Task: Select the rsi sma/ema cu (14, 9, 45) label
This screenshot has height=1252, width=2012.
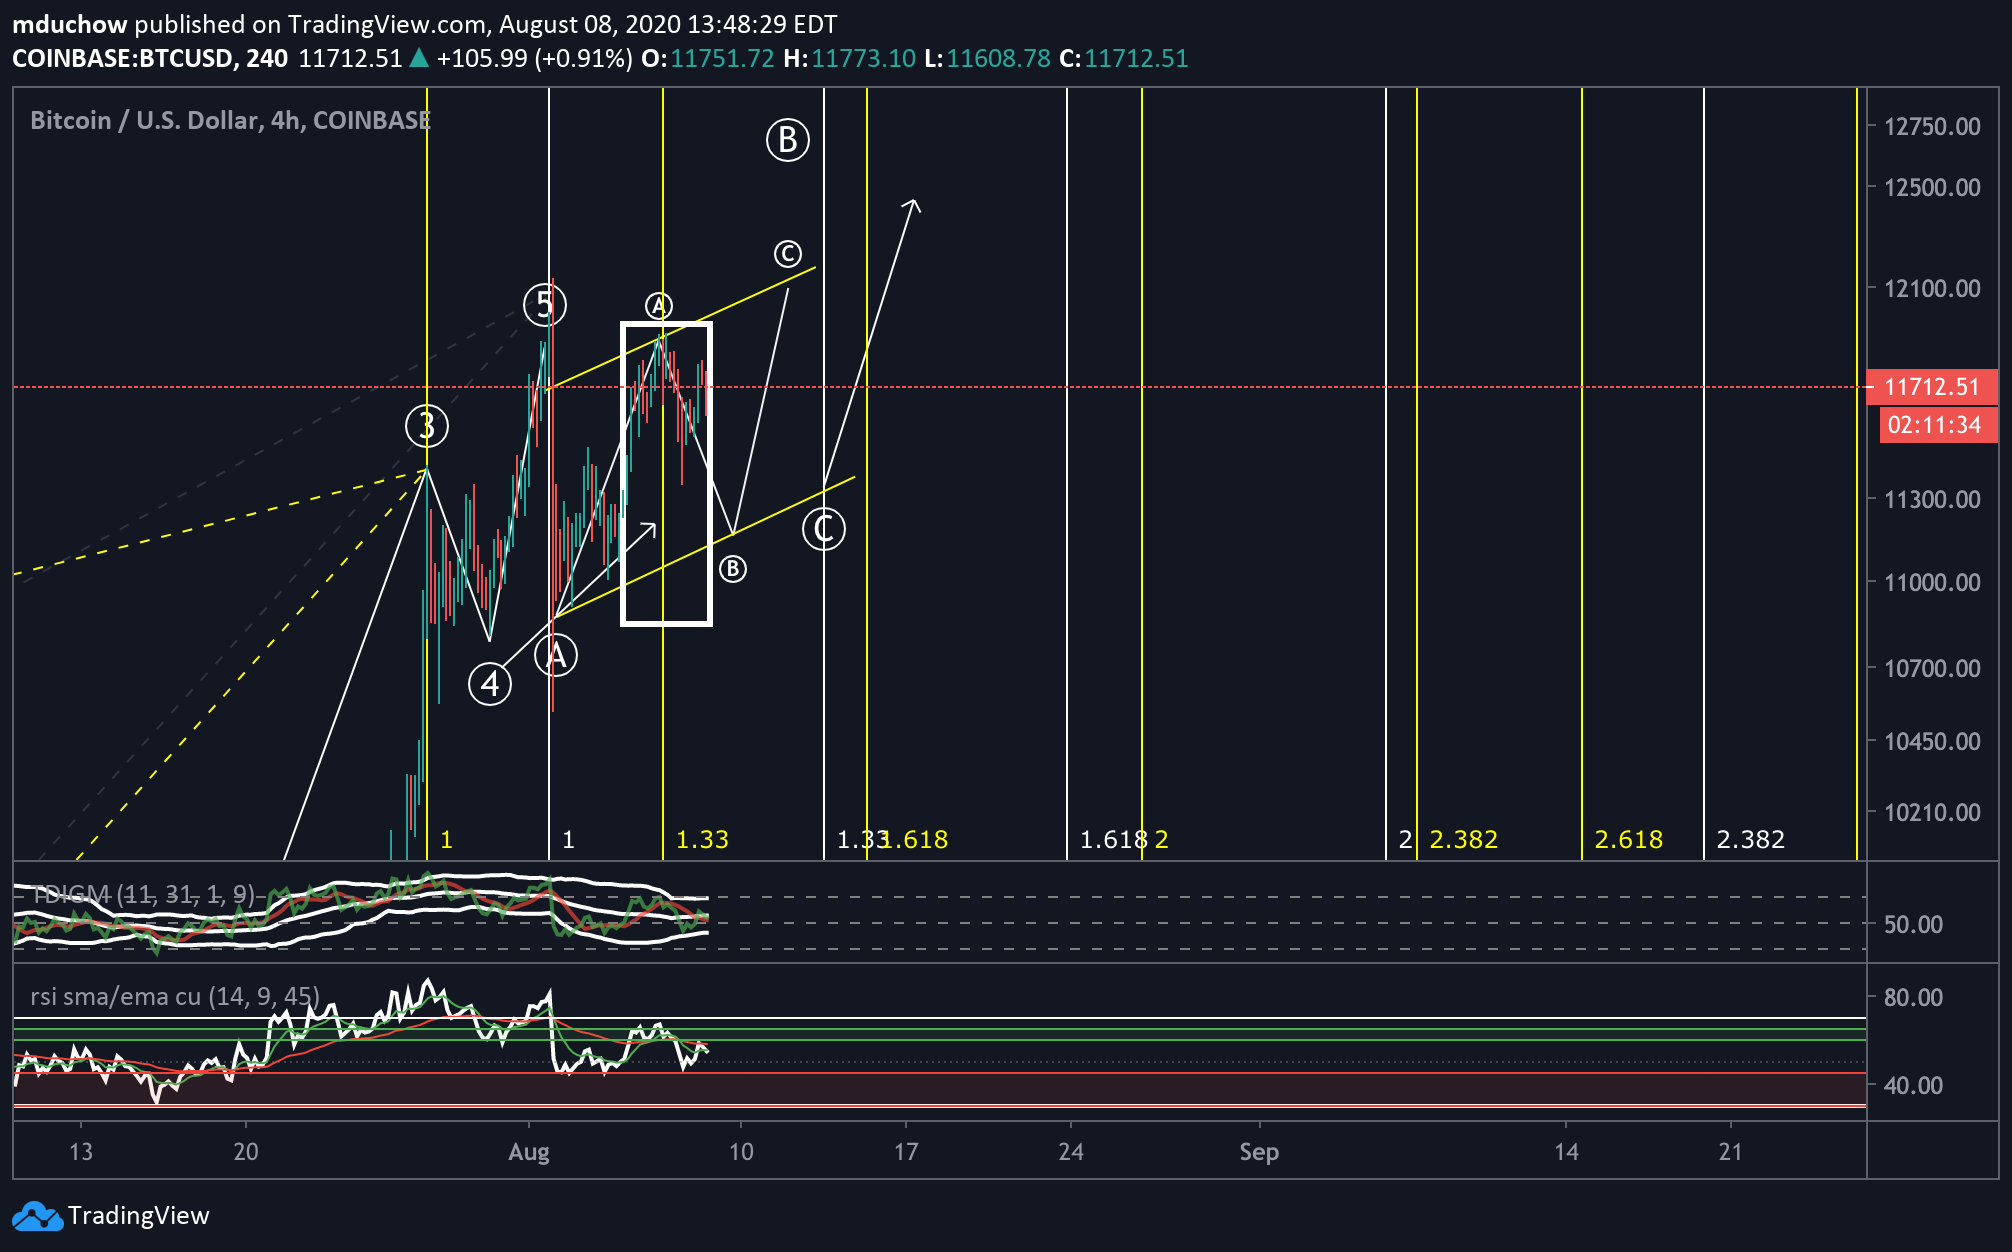Action: (x=175, y=996)
